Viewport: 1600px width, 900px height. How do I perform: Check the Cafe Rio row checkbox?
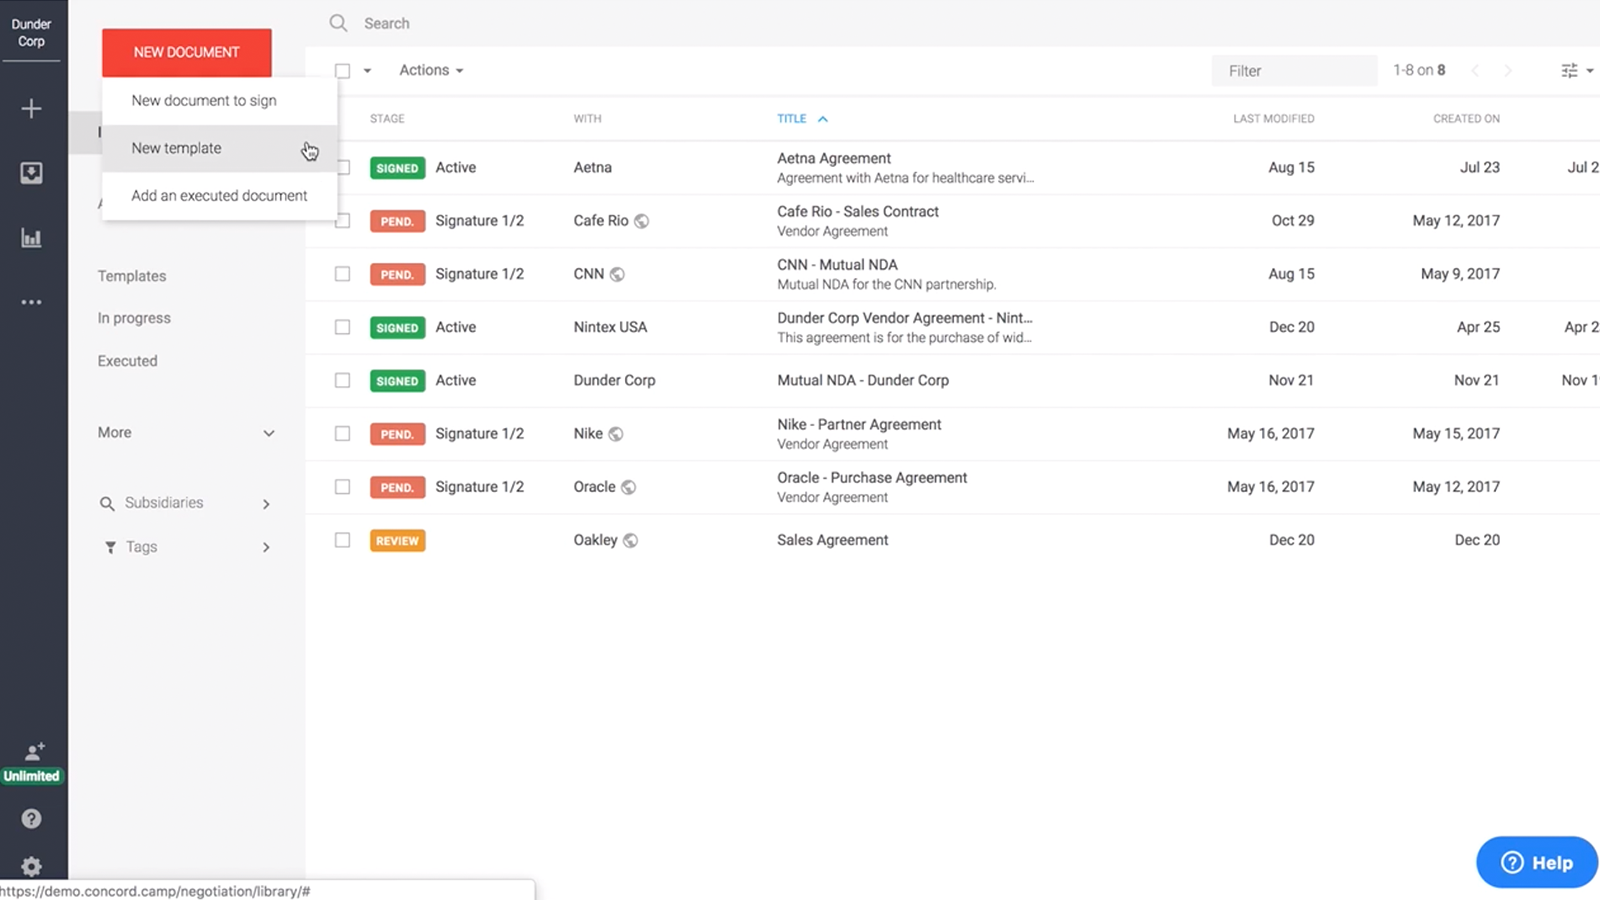click(343, 221)
